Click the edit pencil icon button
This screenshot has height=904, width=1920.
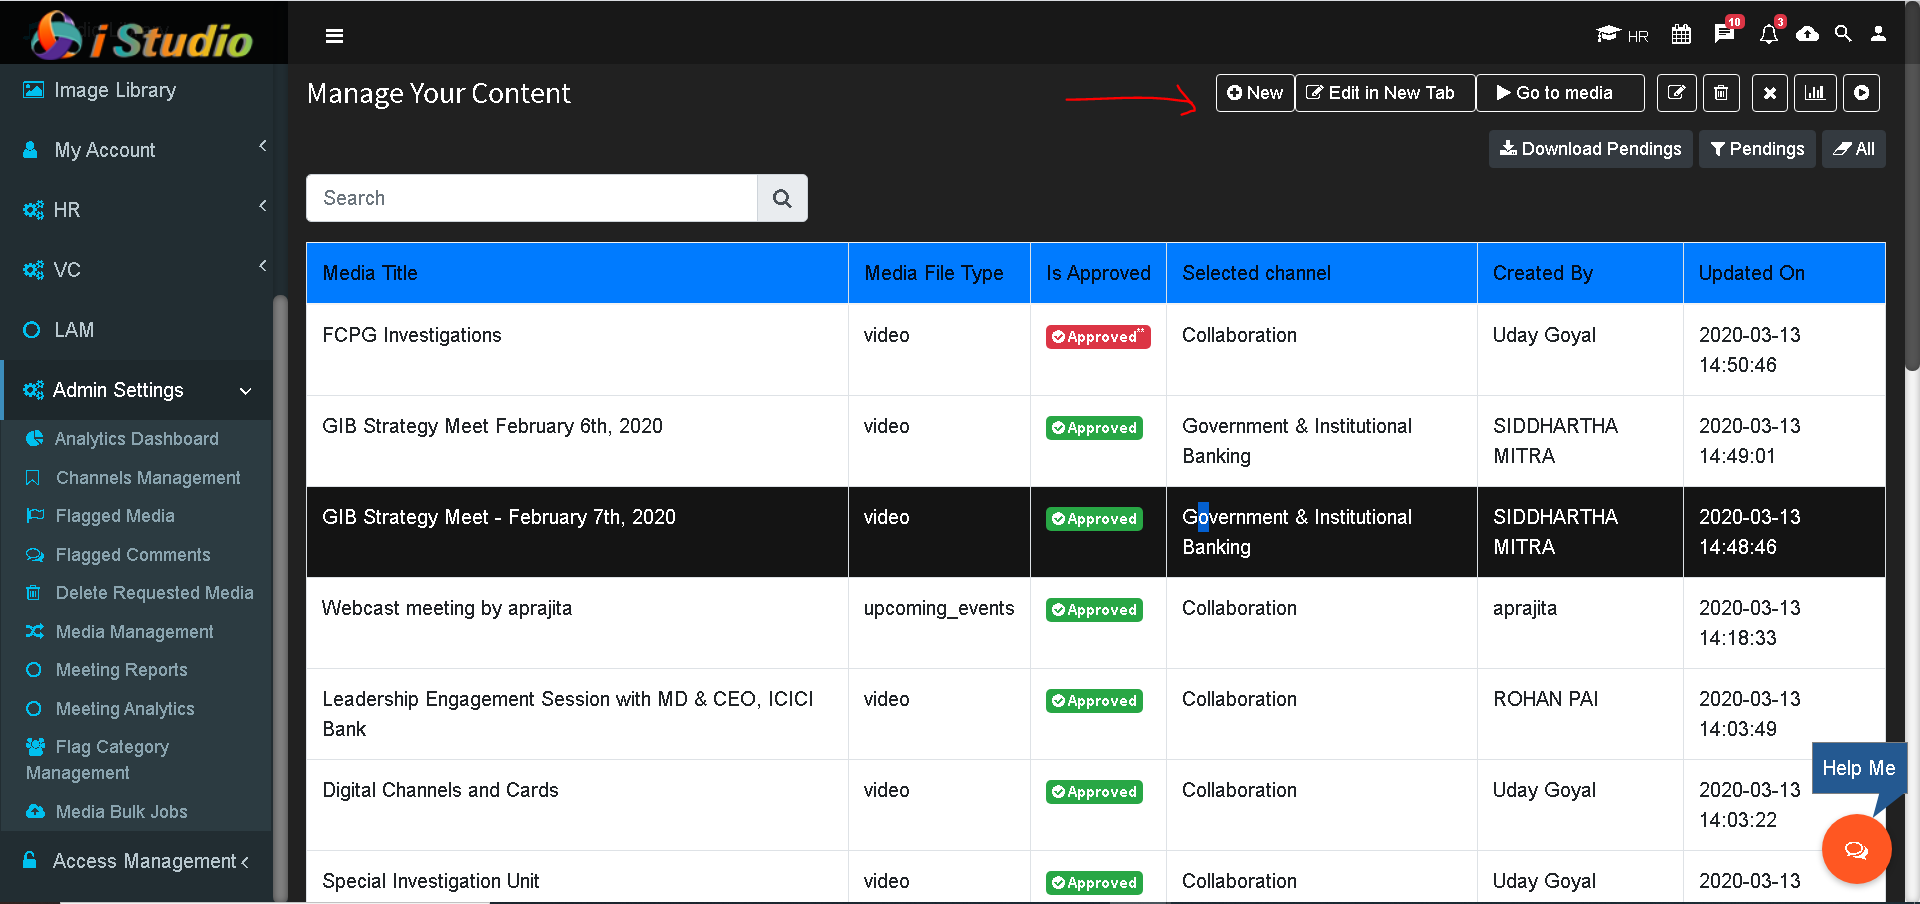coord(1677,93)
